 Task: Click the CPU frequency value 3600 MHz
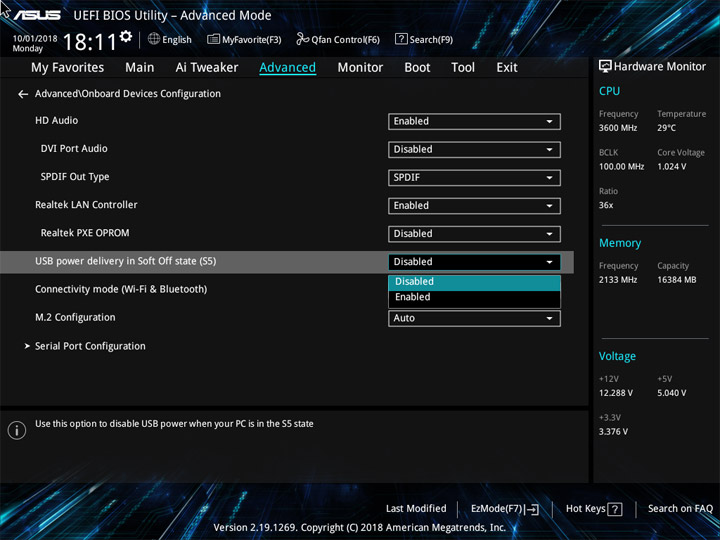(618, 128)
